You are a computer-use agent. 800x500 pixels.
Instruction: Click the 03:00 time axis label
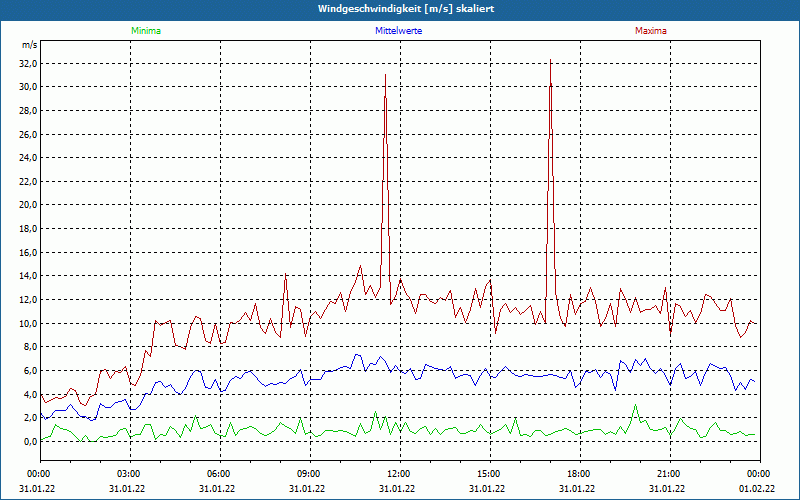[131, 474]
